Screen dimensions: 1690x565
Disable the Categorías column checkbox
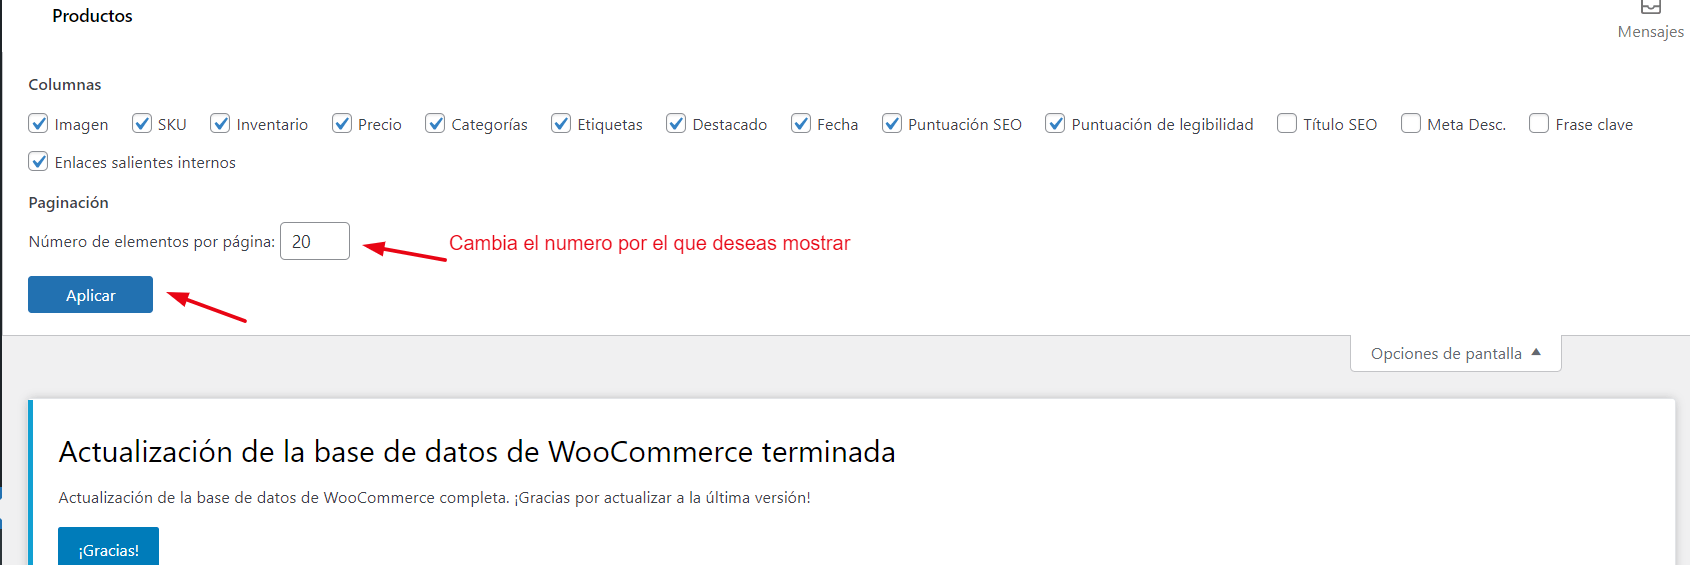435,123
